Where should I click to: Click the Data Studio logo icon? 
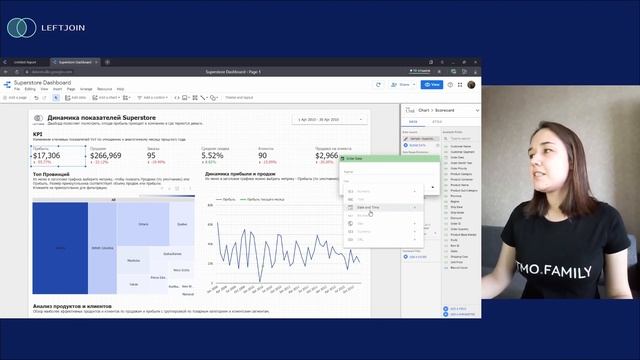pyautogui.click(x=7, y=85)
